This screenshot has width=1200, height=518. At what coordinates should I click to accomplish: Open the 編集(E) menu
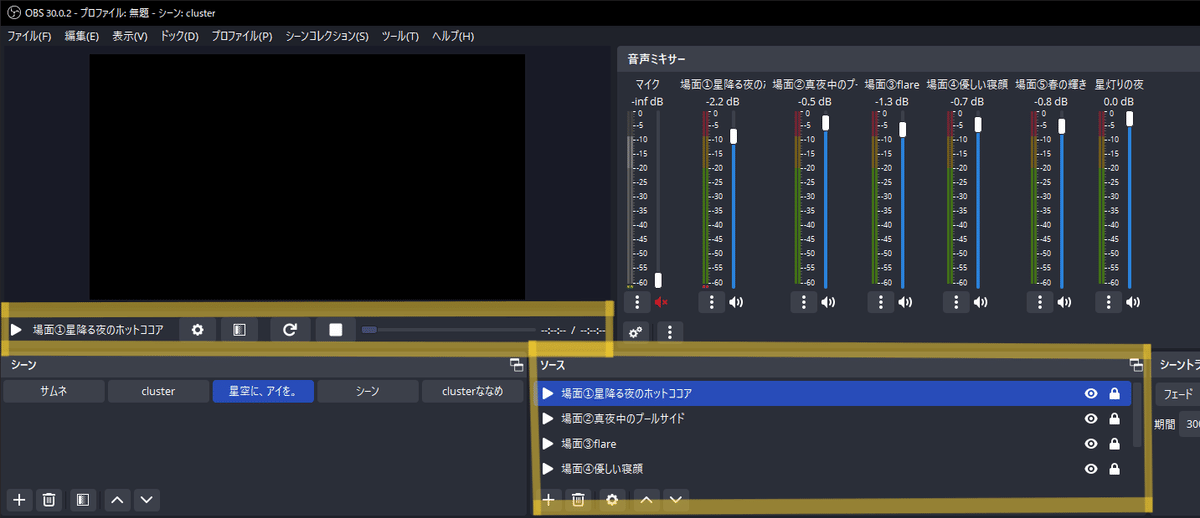(x=82, y=36)
